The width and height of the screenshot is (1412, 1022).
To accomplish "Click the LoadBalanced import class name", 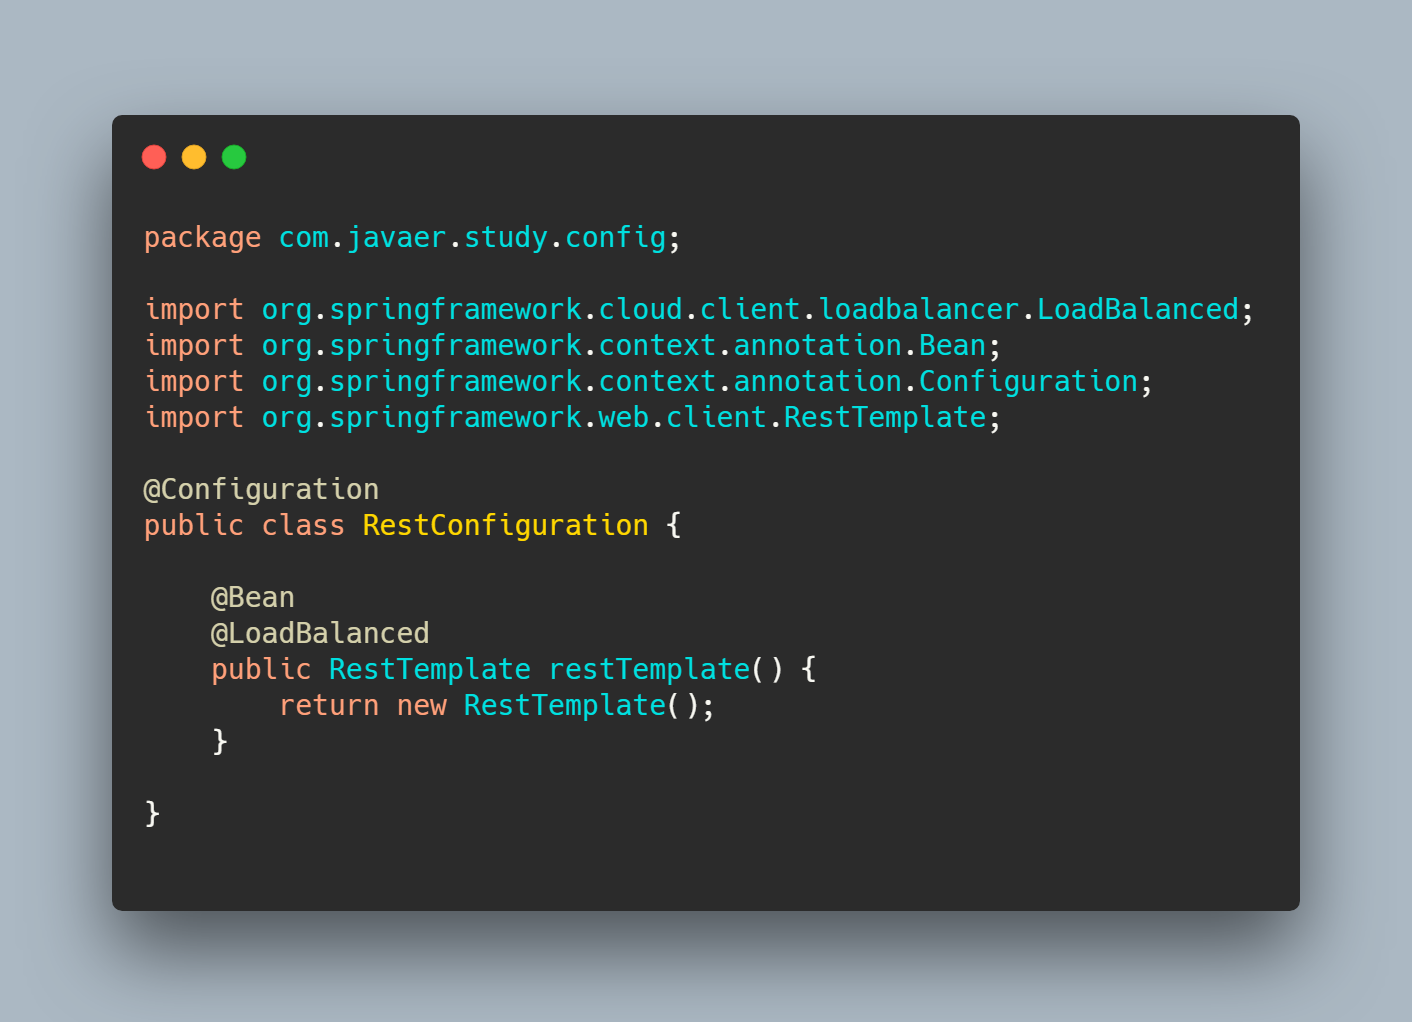I will (x=1138, y=310).
